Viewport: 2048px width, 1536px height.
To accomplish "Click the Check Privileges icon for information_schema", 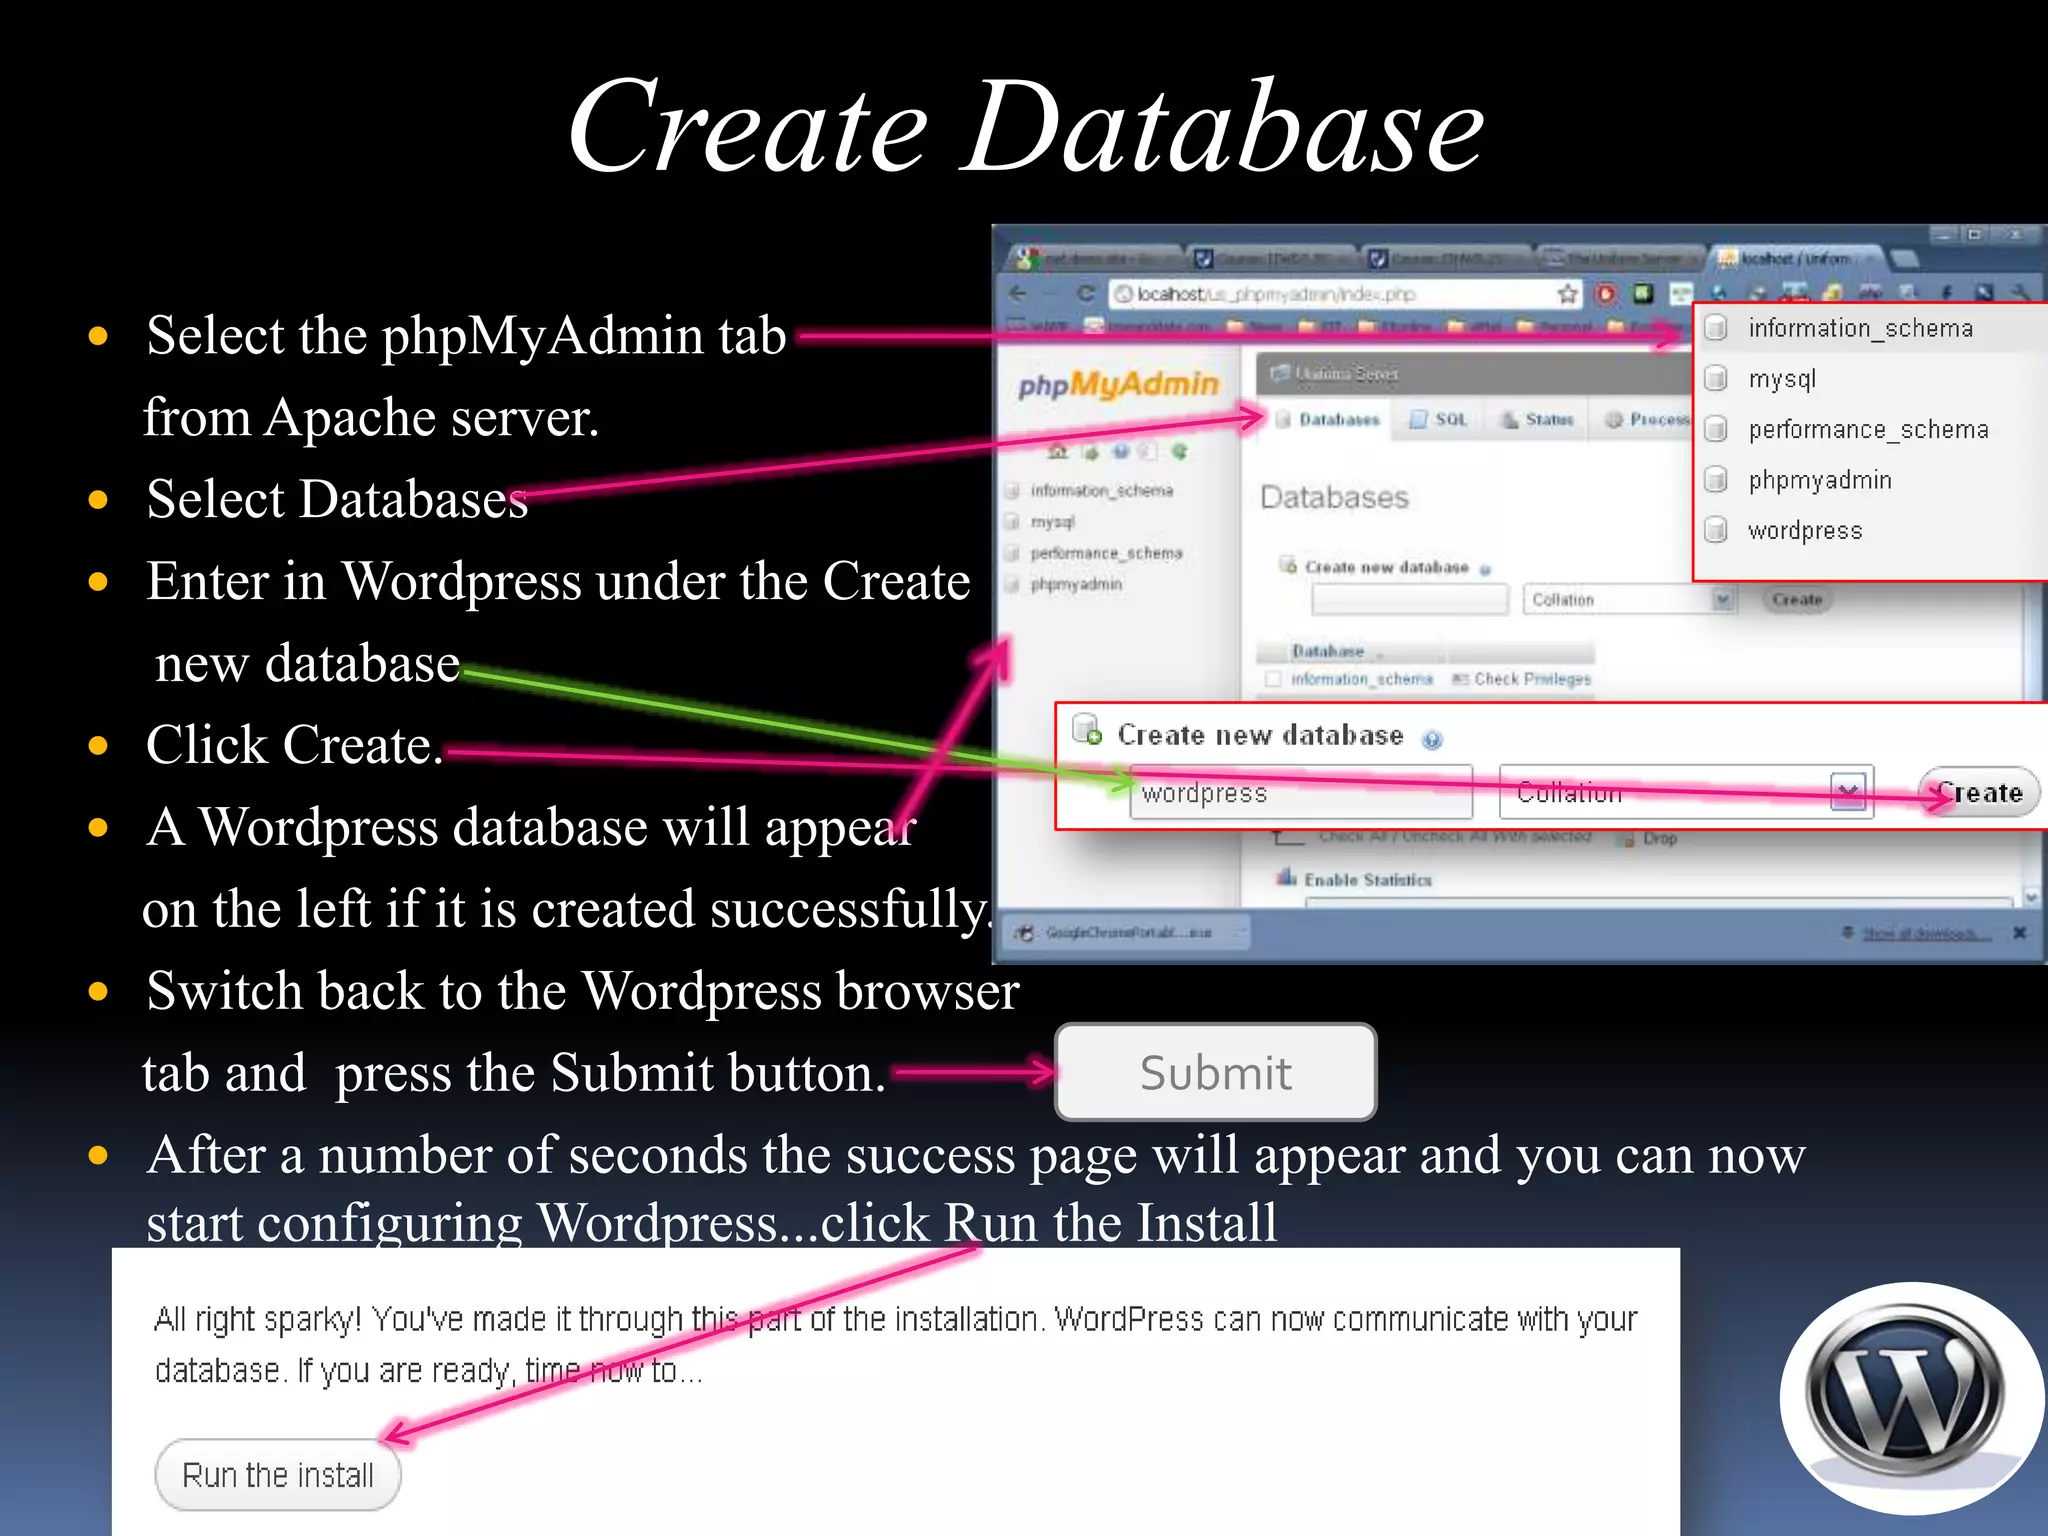I will (1460, 679).
